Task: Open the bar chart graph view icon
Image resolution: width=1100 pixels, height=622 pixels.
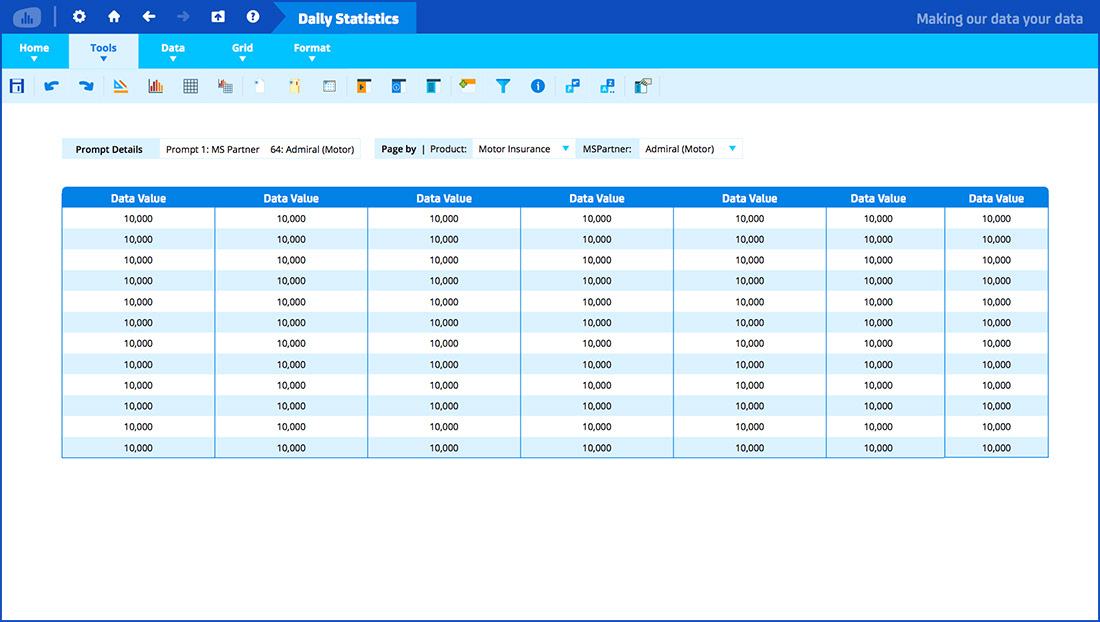Action: pos(155,86)
